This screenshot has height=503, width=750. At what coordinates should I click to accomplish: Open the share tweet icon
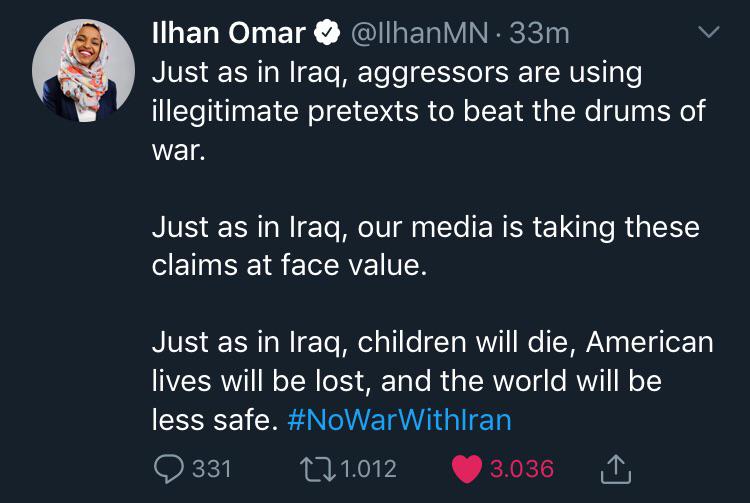(616, 468)
